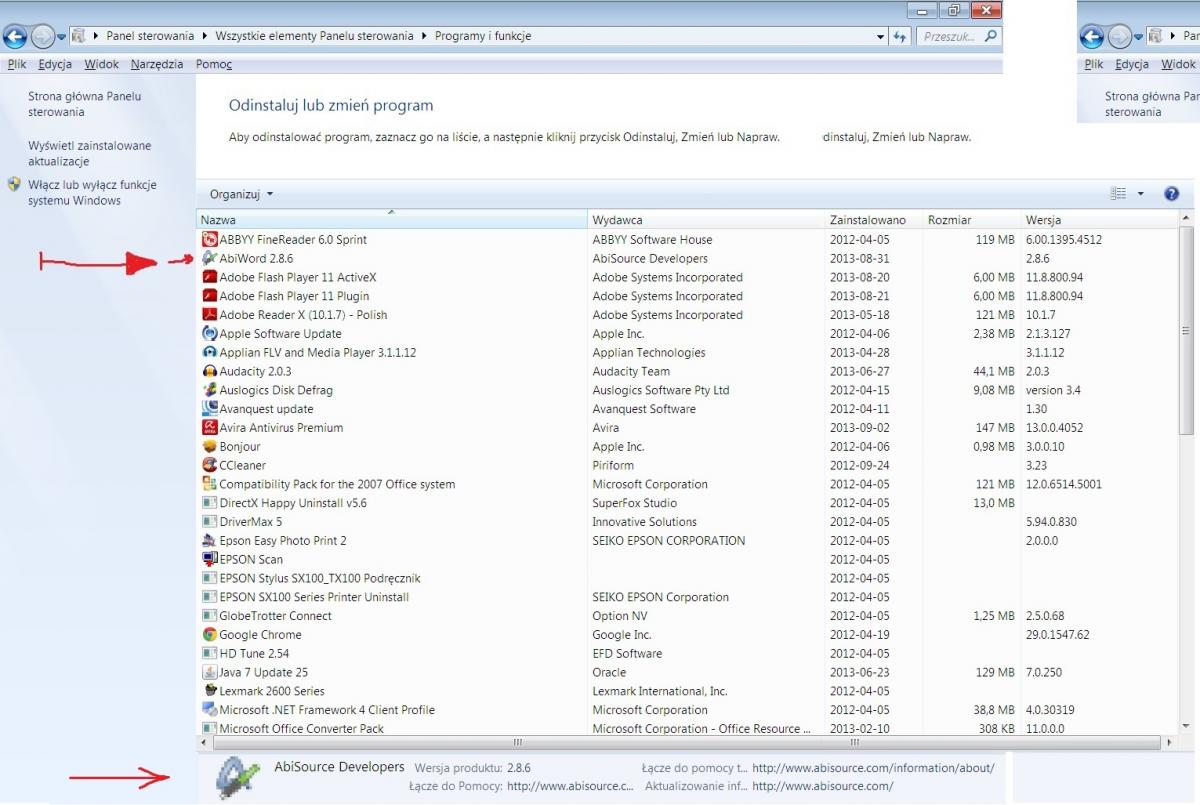This screenshot has height=805, width=1200.
Task: Select the GlobeTrotter Connect row
Action: (688, 615)
